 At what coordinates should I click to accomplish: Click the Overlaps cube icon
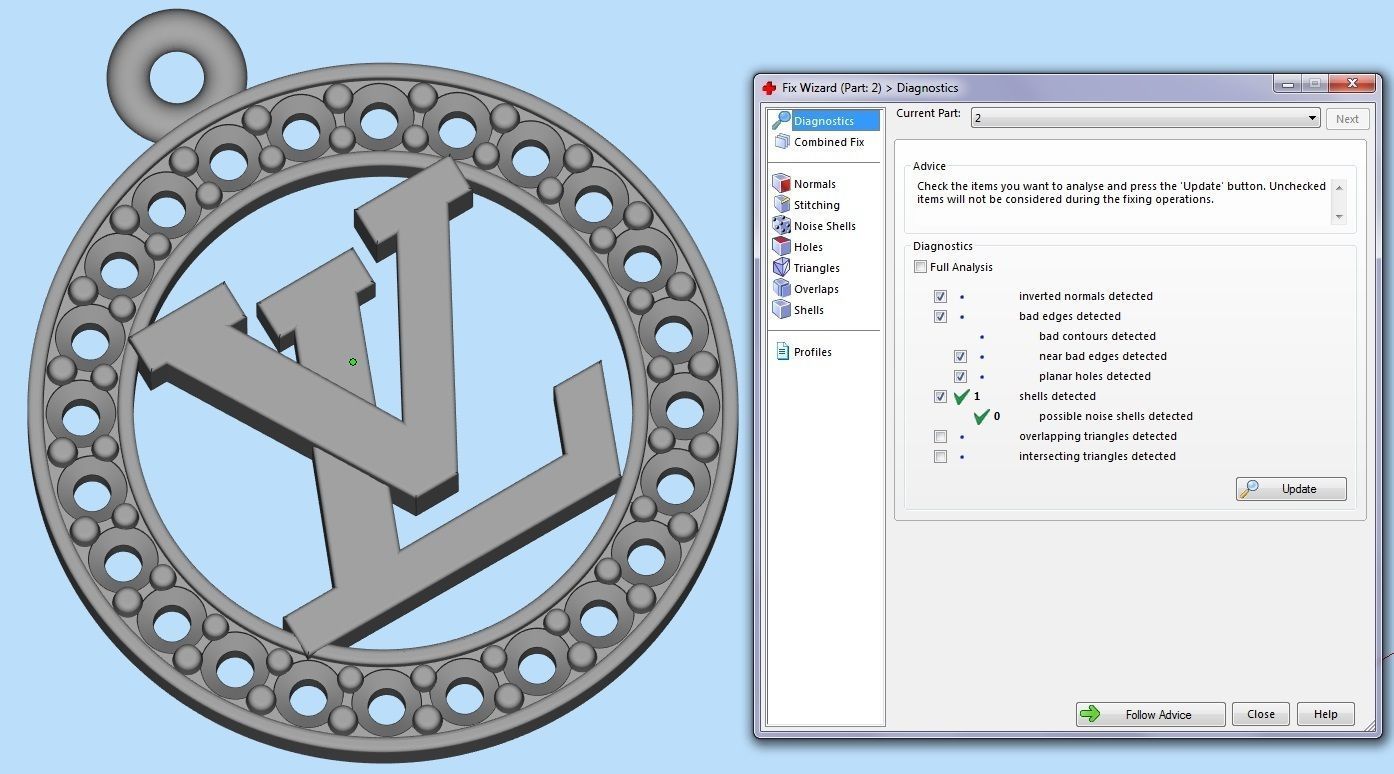pos(781,288)
